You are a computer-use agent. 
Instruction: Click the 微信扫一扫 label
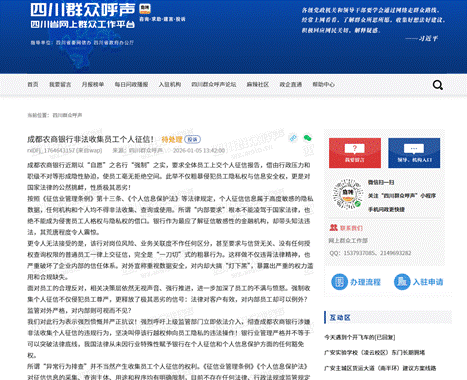(x=381, y=182)
